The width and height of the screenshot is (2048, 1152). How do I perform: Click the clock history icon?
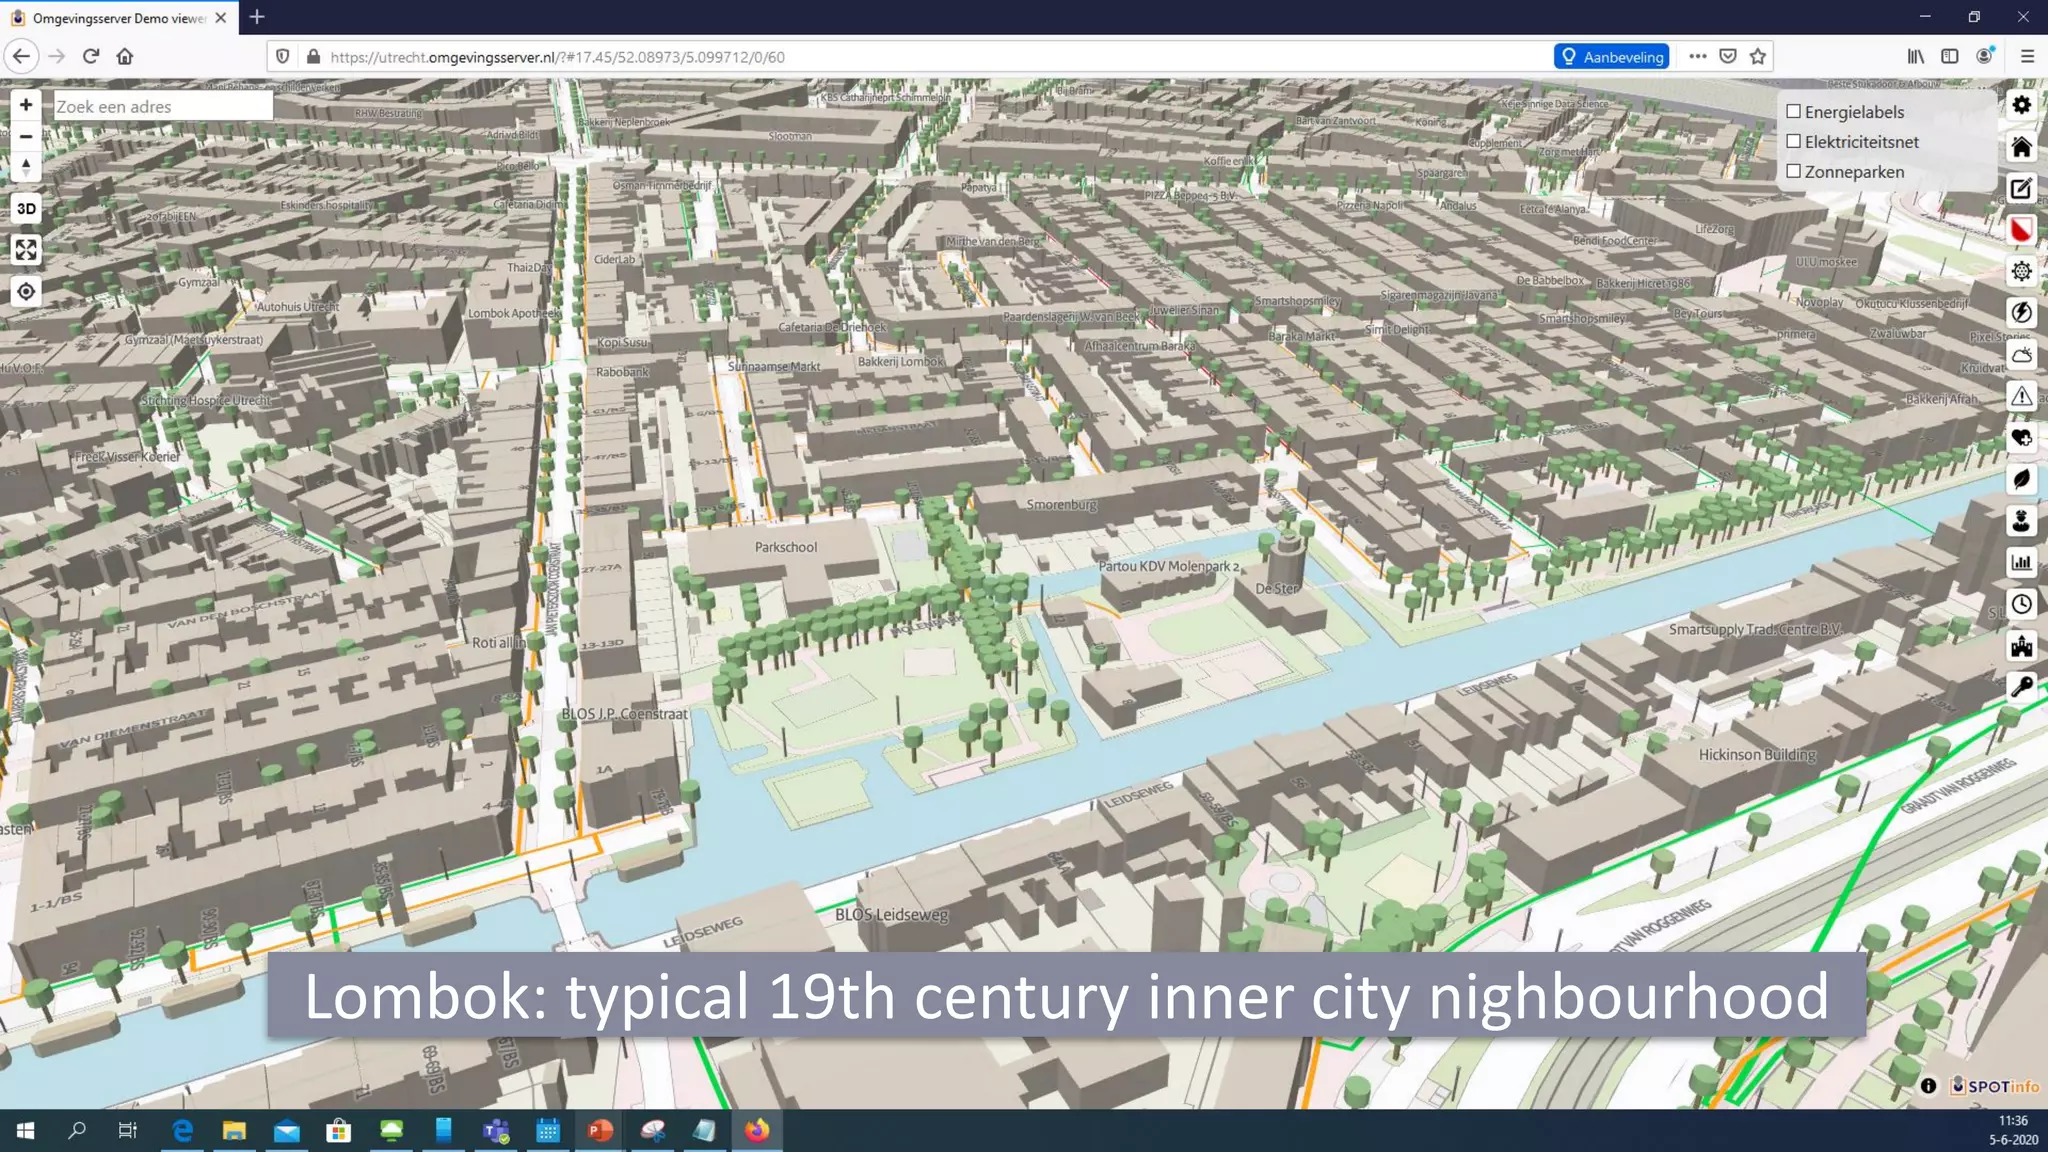[2021, 604]
